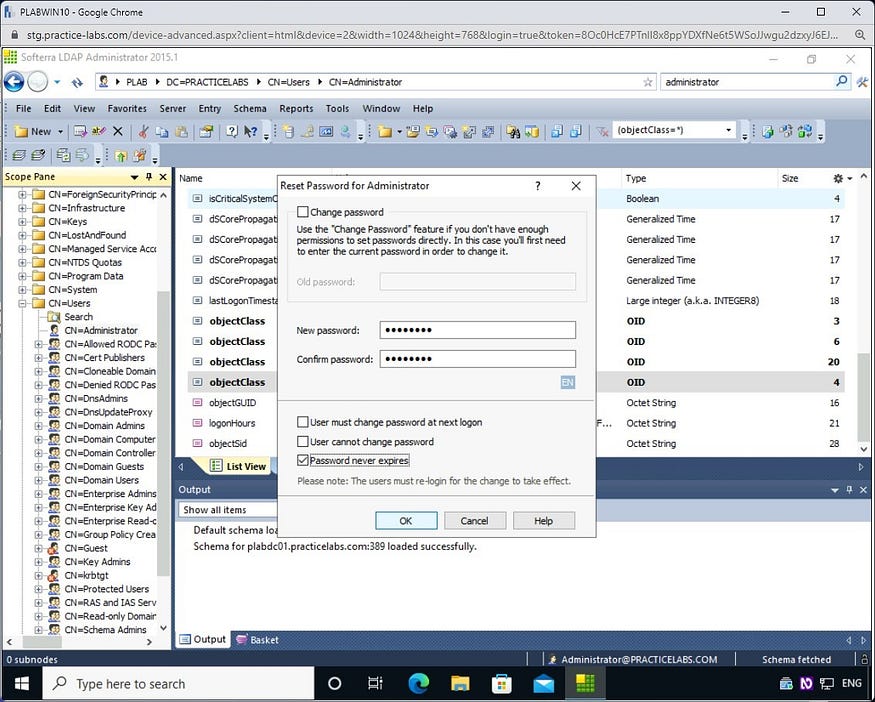Screen dimensions: 875x702
Task: Click the go up folder arrow icon
Action: point(121,155)
